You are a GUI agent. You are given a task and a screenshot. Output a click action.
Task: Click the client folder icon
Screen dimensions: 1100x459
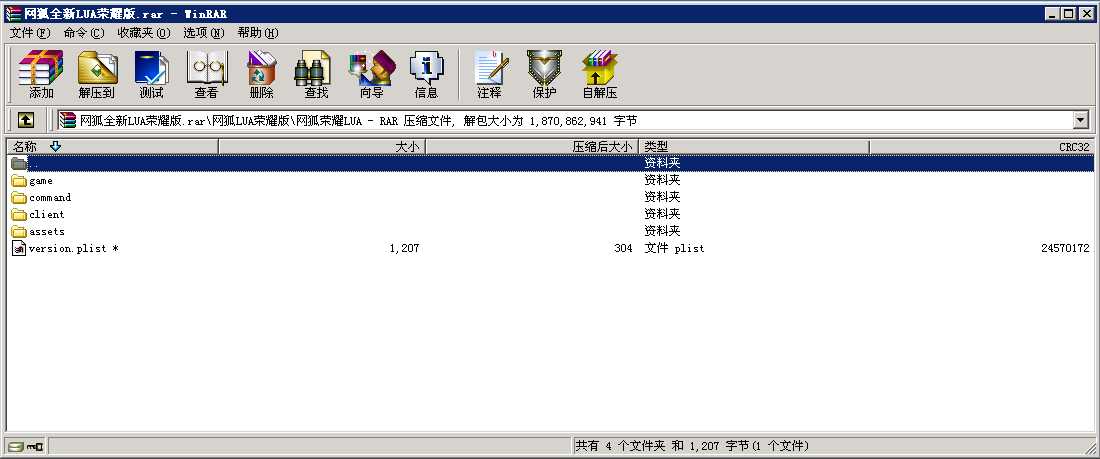(x=19, y=214)
